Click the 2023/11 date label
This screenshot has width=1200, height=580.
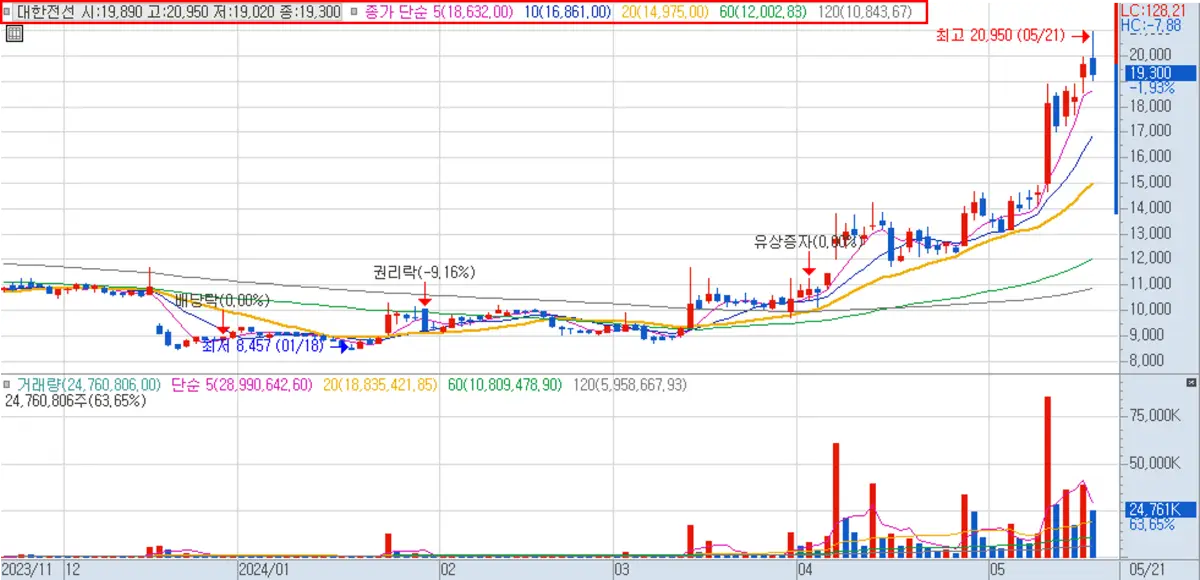pyautogui.click(x=29, y=569)
